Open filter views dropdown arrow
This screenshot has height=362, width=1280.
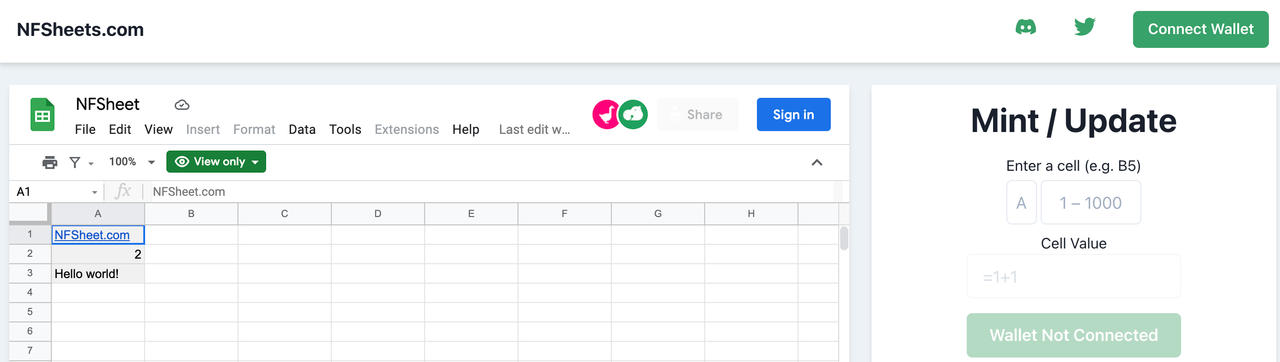(91, 163)
